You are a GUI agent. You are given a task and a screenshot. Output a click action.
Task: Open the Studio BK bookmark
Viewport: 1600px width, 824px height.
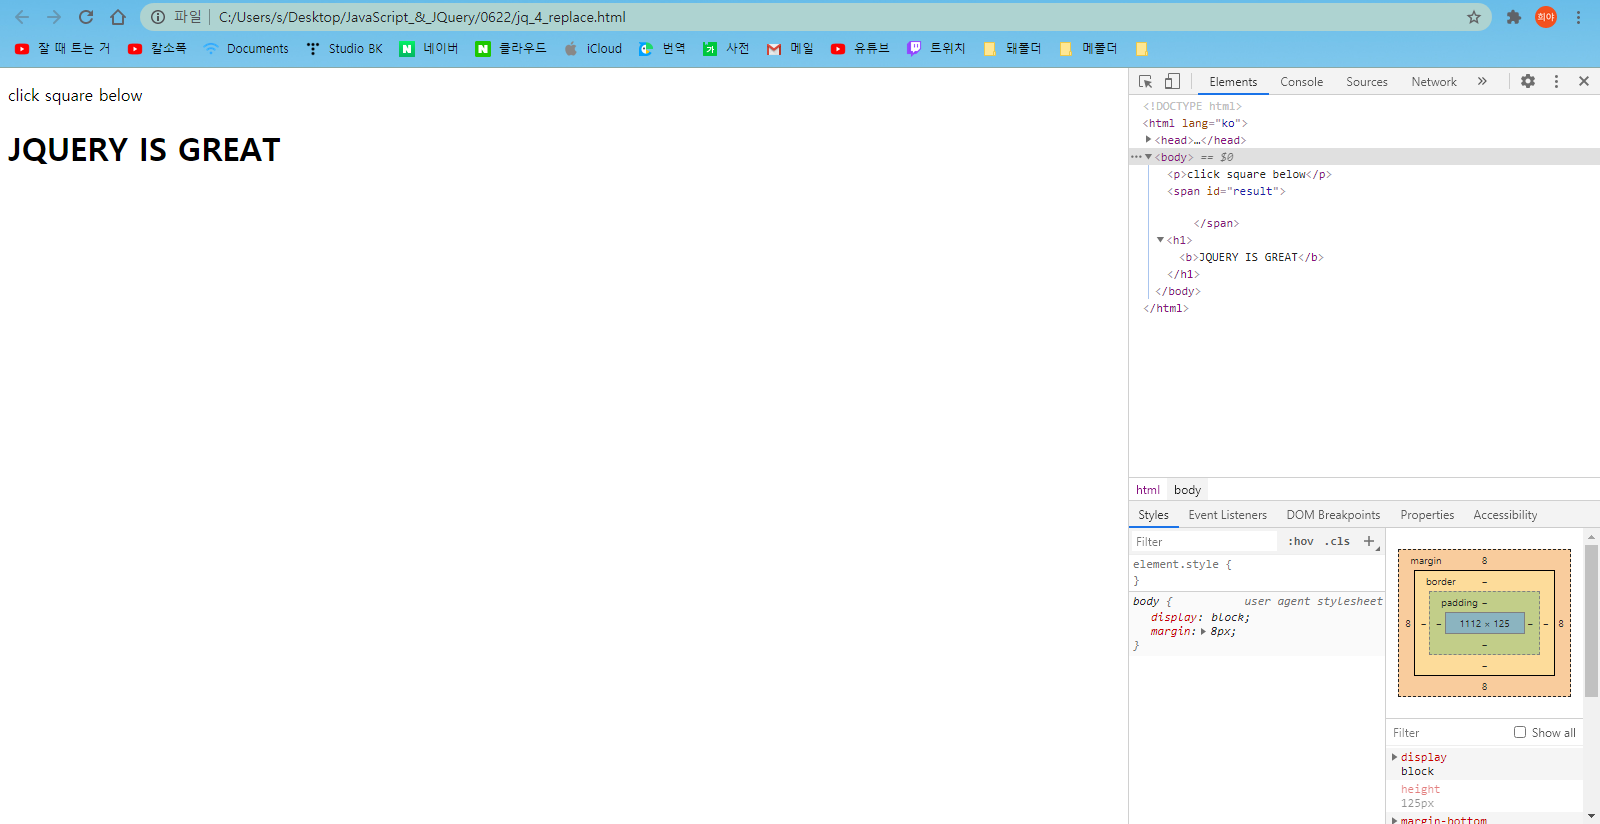[x=344, y=48]
